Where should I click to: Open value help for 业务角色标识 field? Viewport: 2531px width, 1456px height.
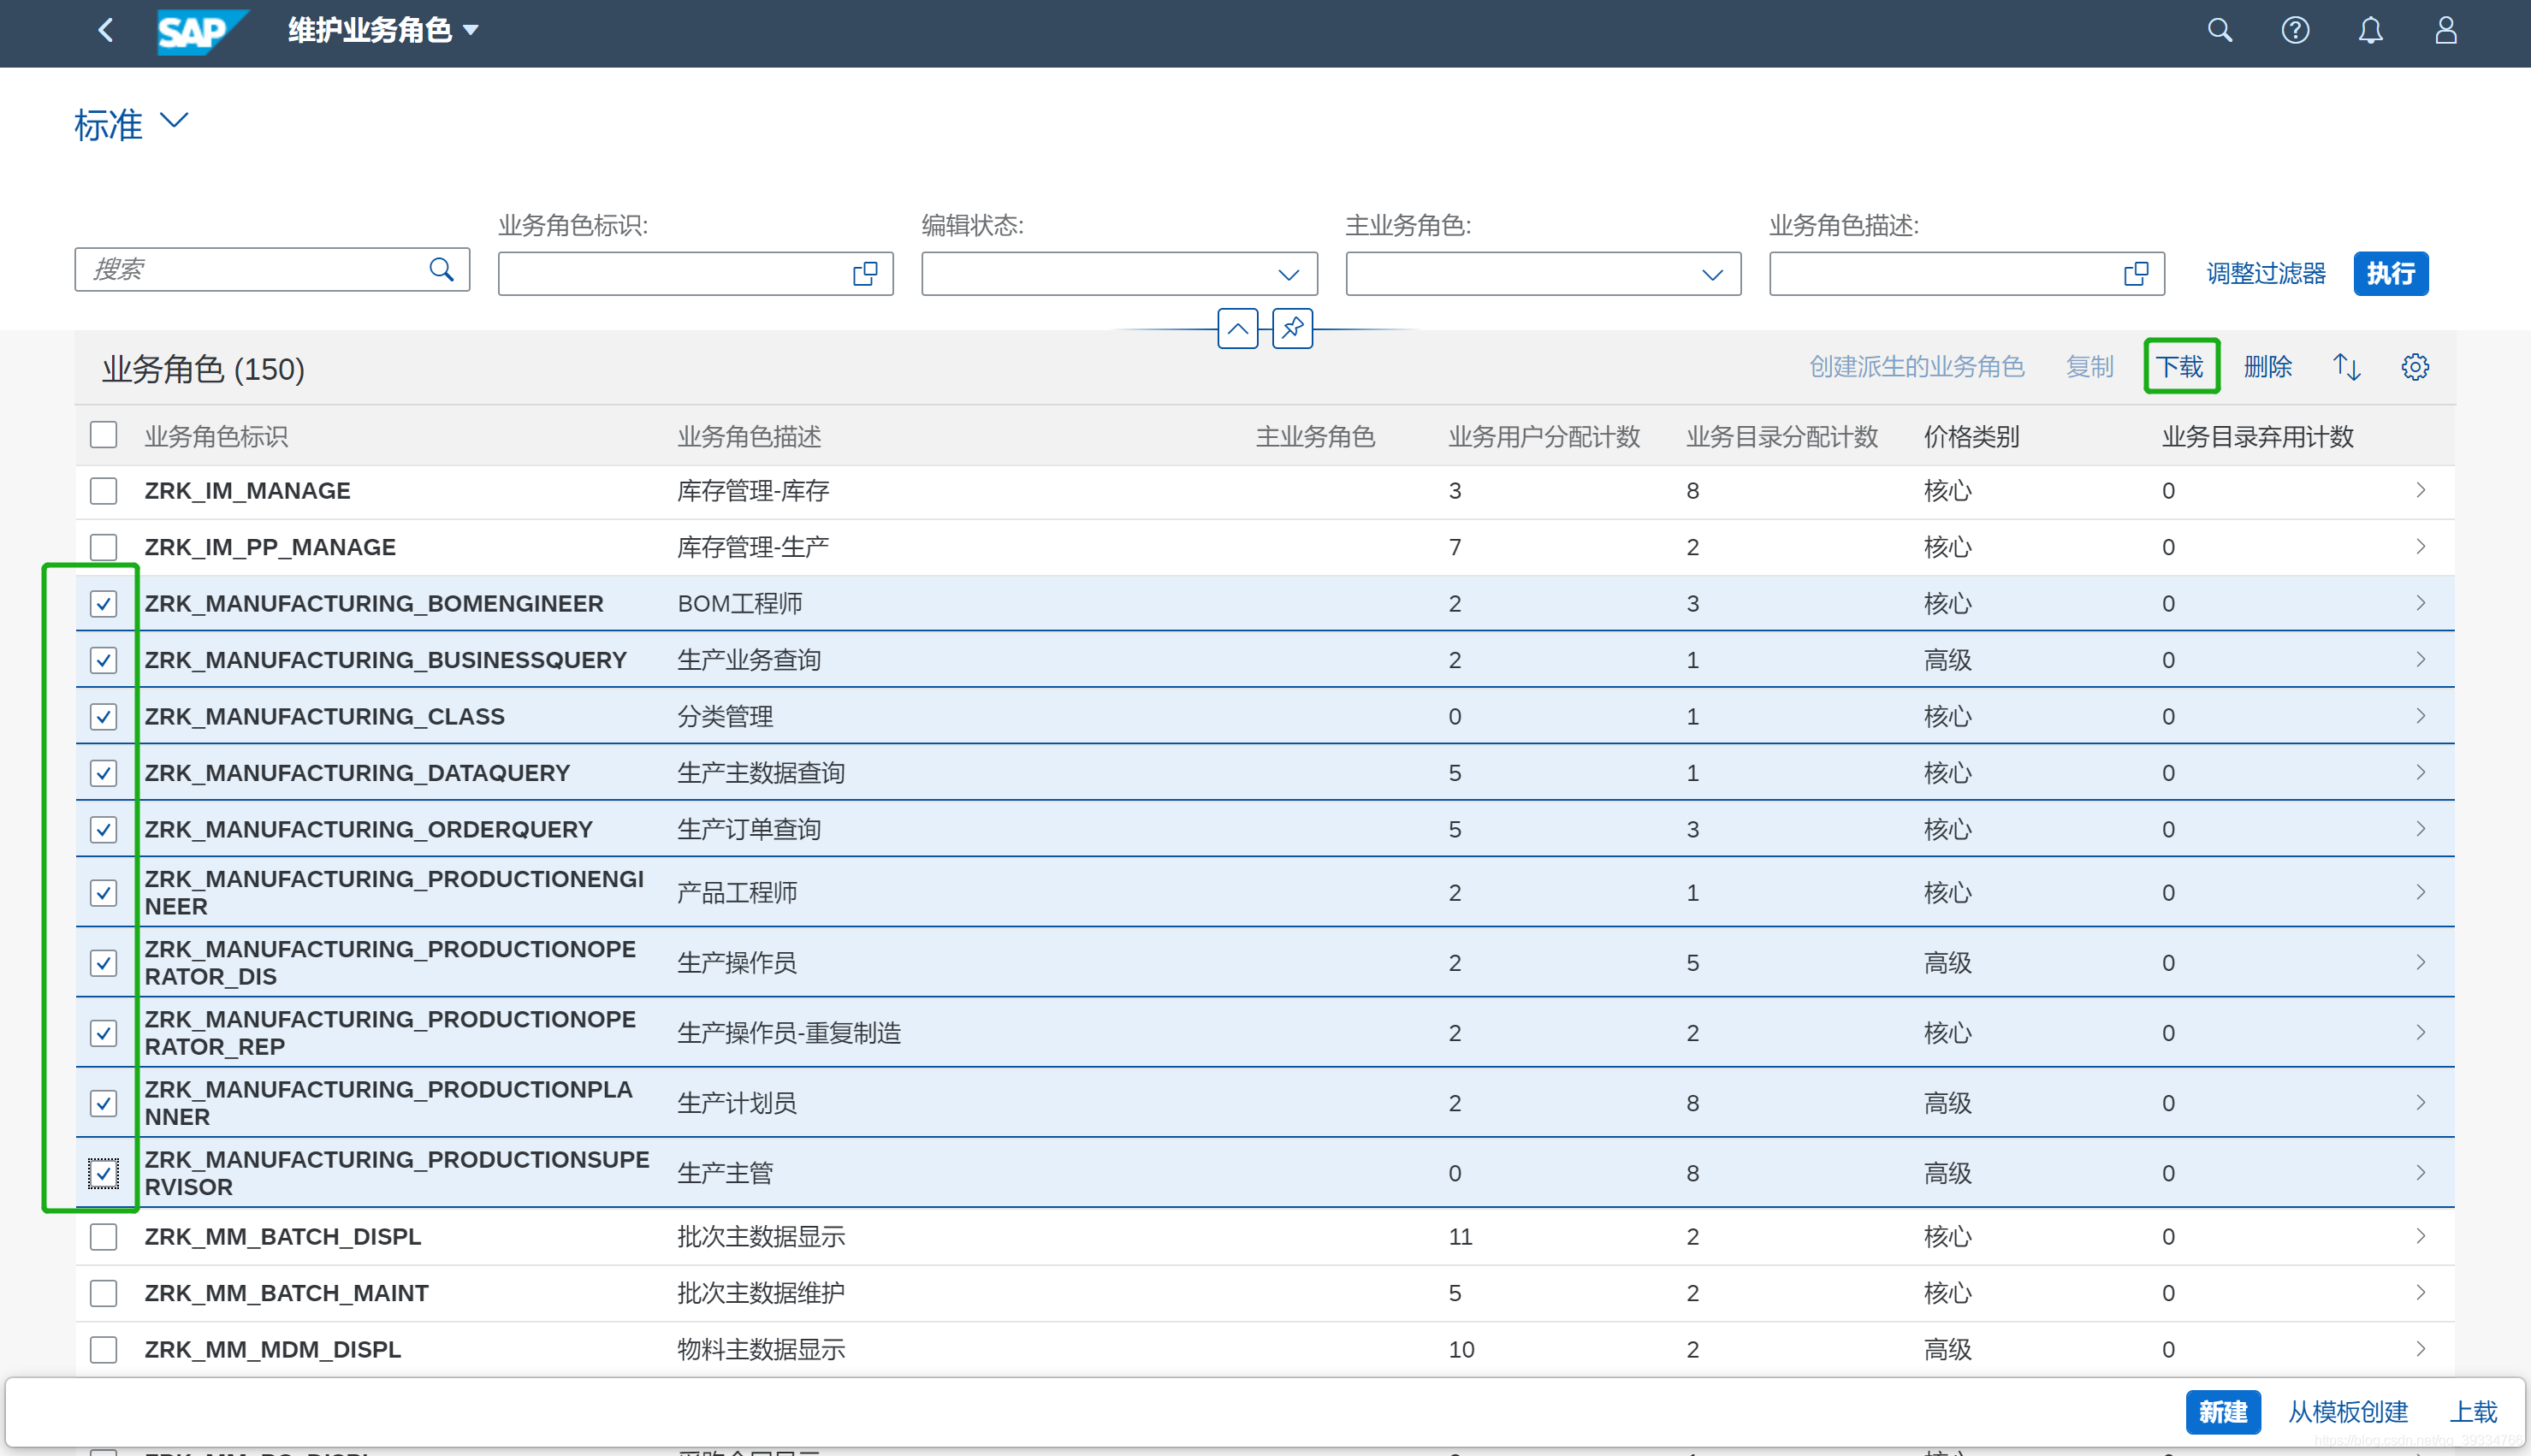865,274
